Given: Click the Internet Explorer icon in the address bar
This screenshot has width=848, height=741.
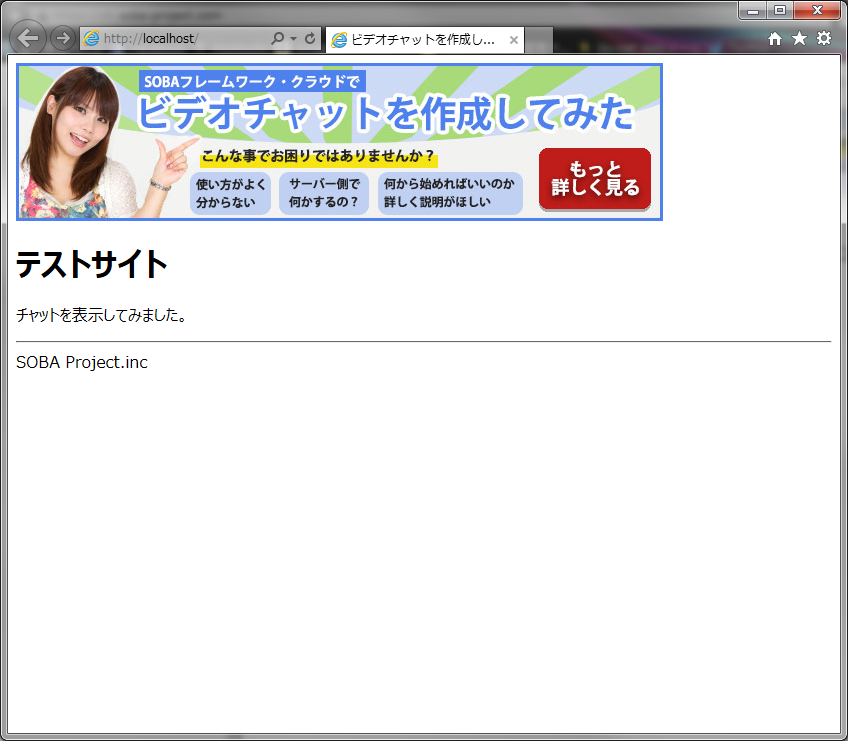Looking at the screenshot, I should point(91,38).
